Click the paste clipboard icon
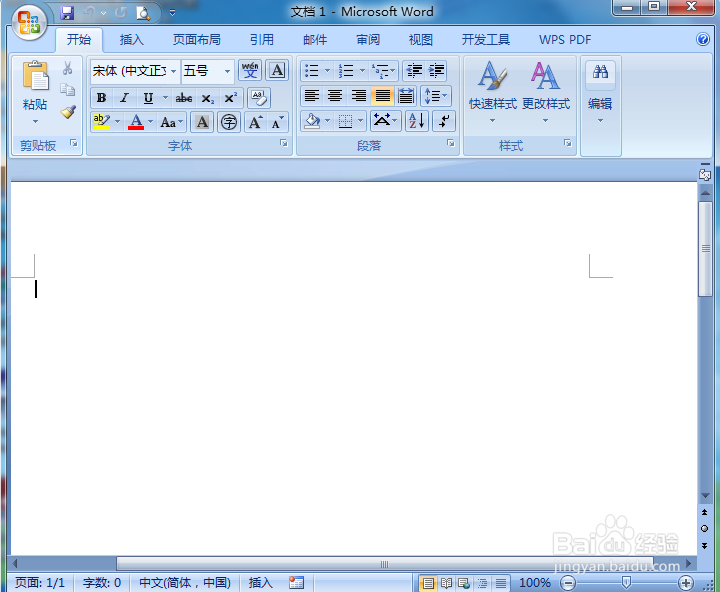The width and height of the screenshot is (720, 592). coord(35,75)
